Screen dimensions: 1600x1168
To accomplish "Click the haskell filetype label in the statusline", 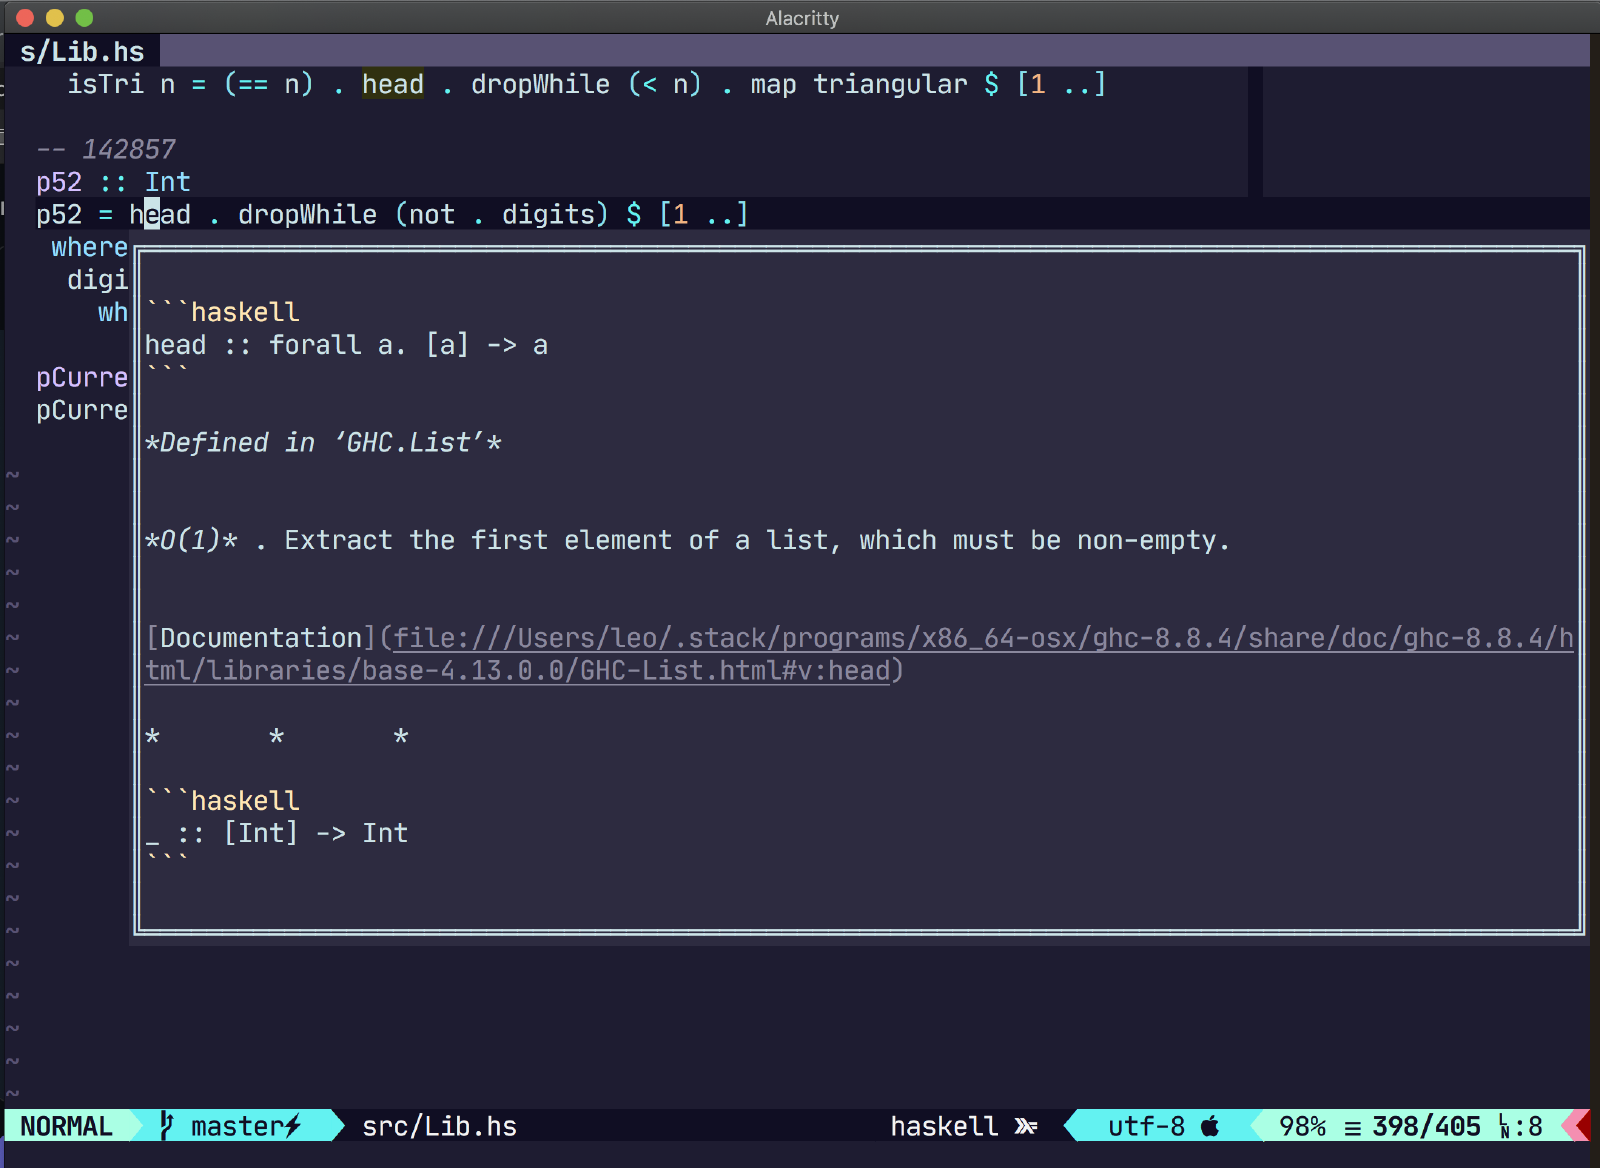I will pos(944,1126).
